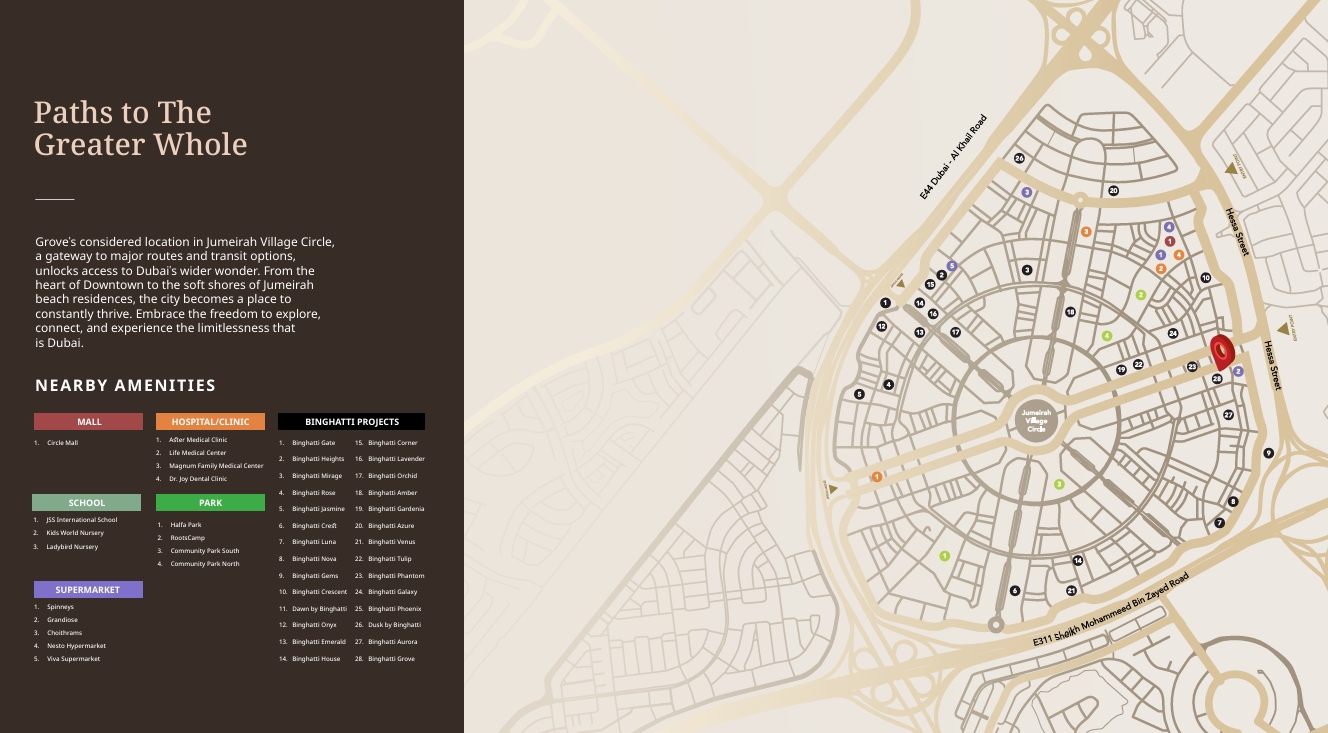Click the HOSPITAL/CLINIC legend header

point(210,422)
